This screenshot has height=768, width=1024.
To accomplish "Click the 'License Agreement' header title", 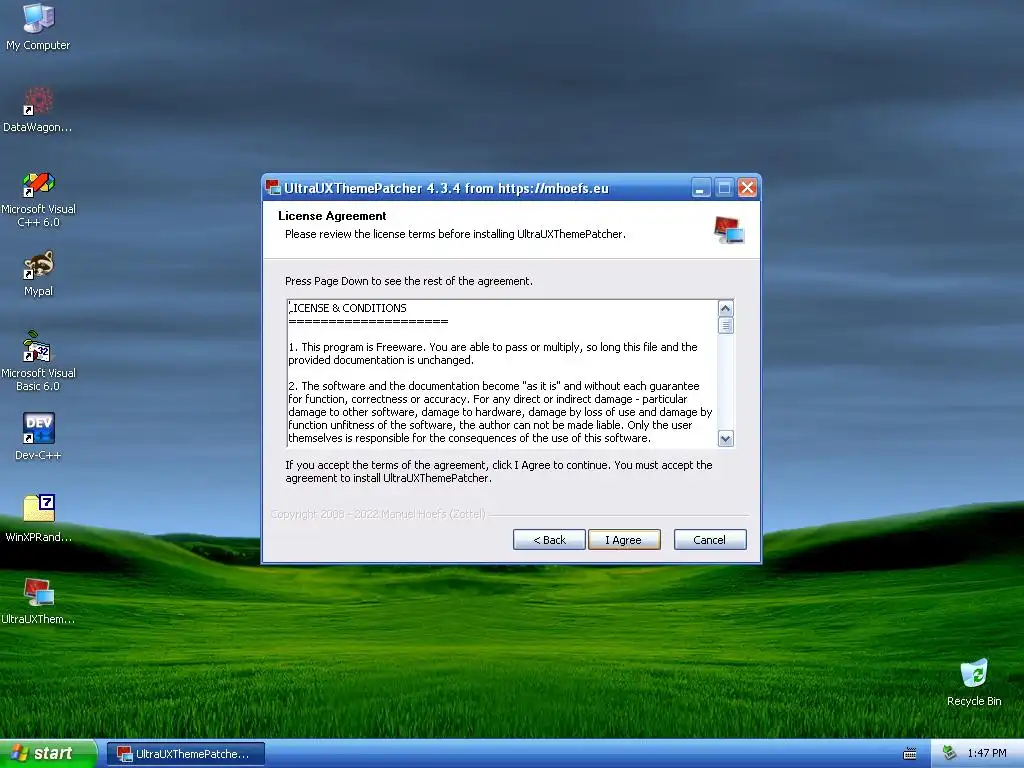I will coord(332,216).
